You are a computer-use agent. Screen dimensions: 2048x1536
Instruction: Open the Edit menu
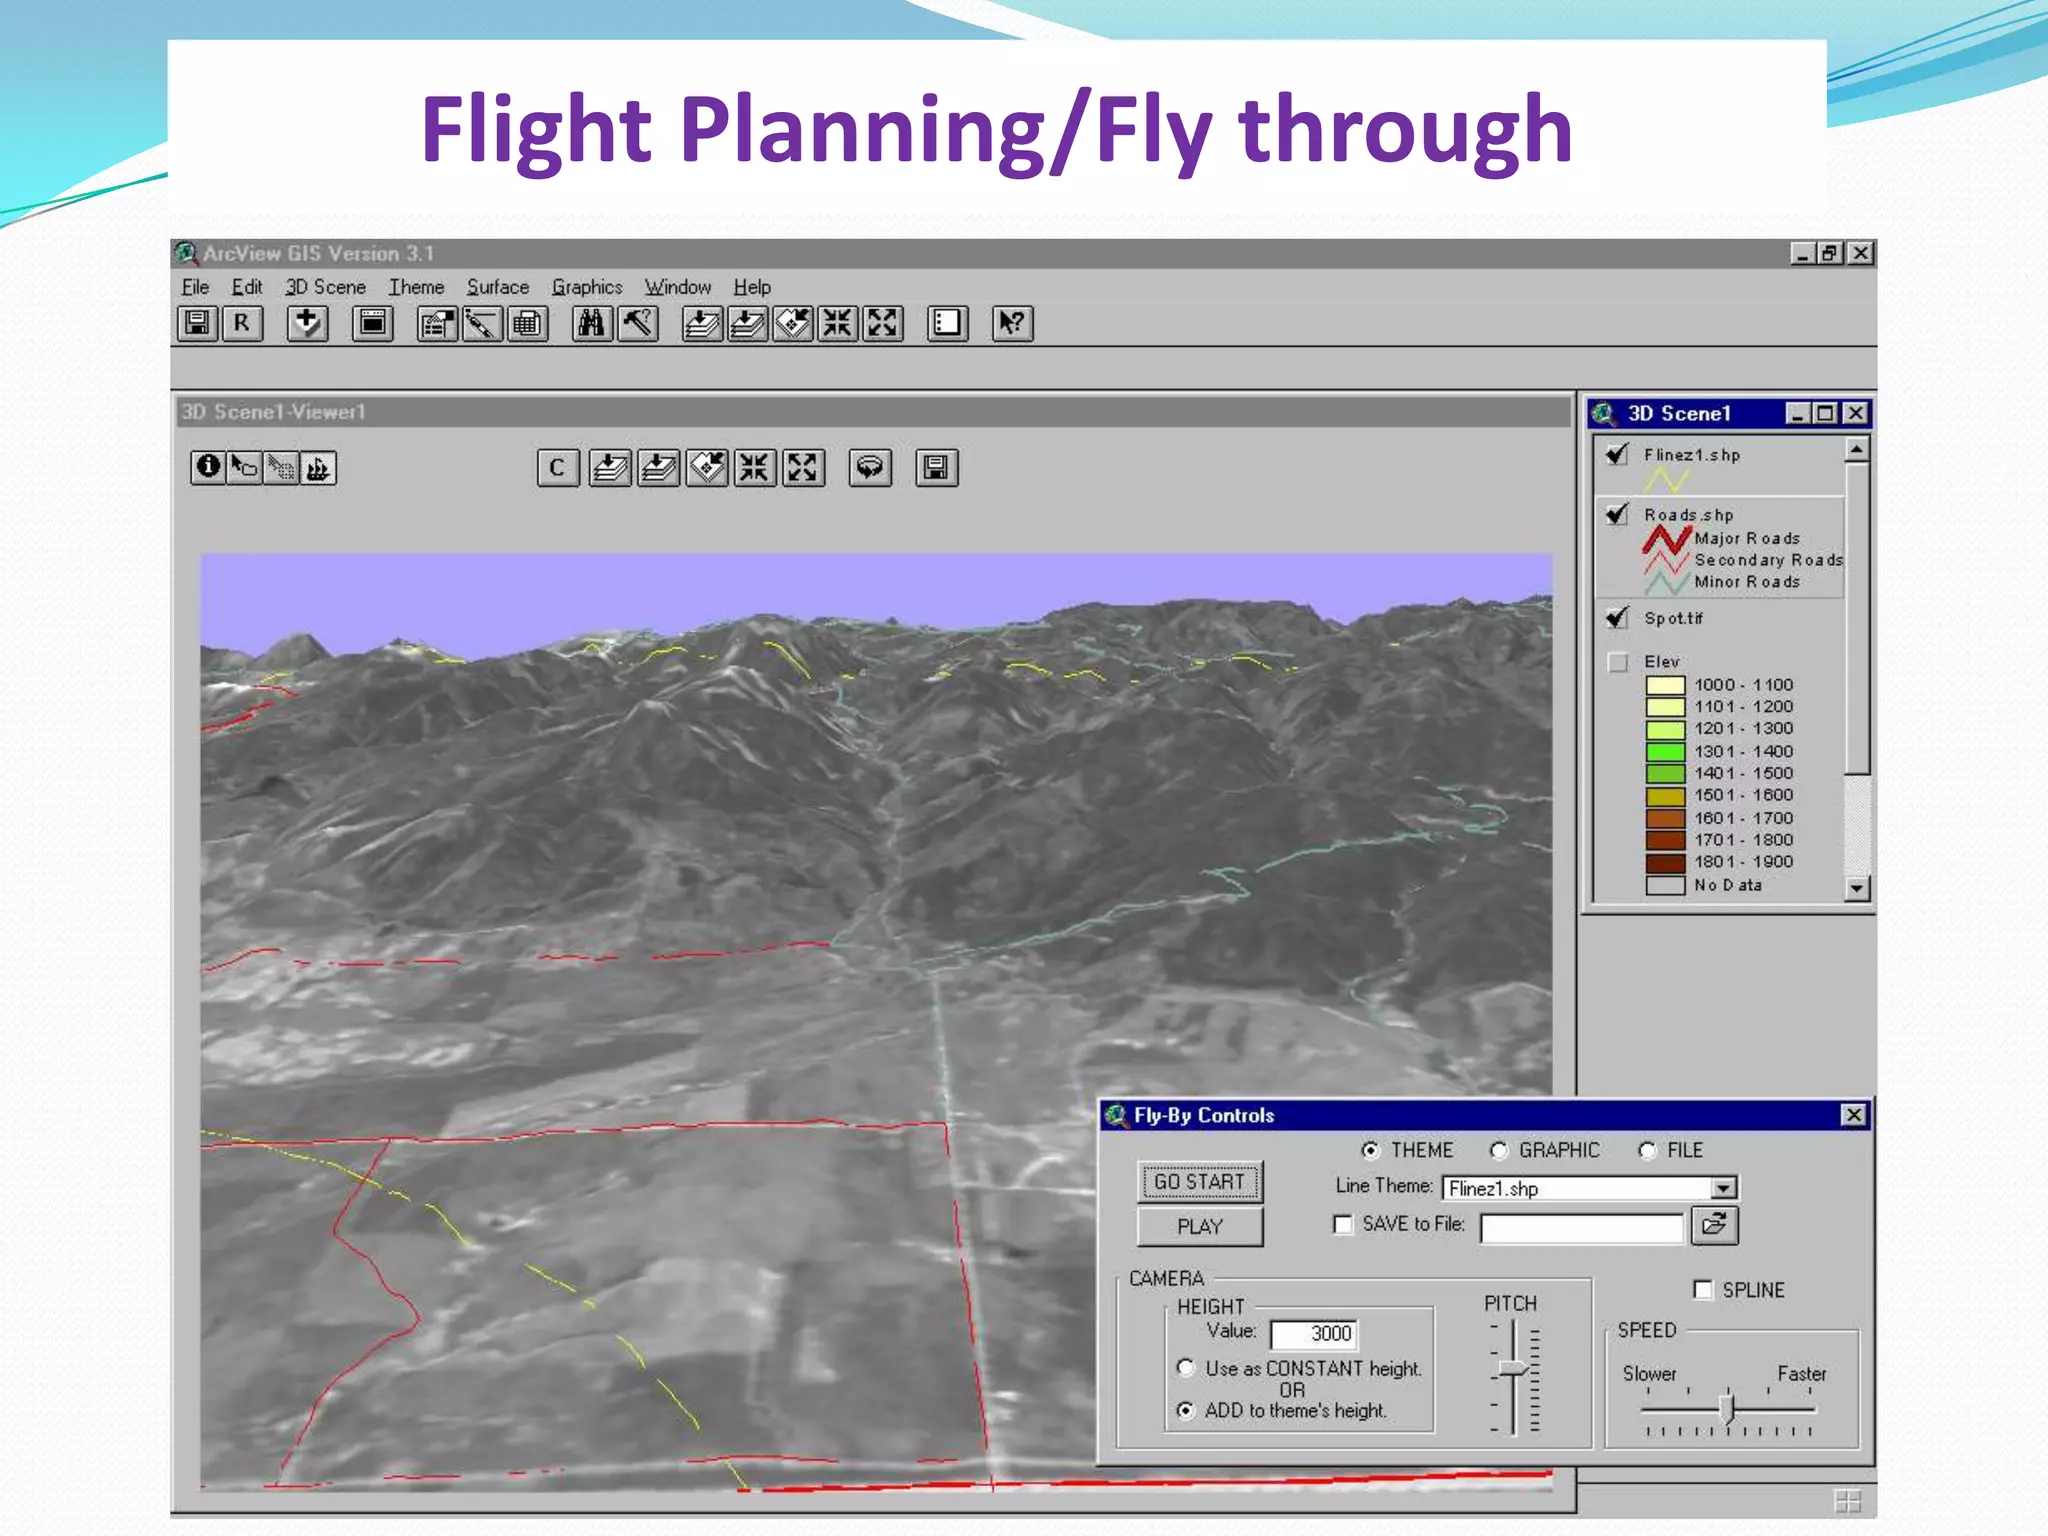coord(247,287)
